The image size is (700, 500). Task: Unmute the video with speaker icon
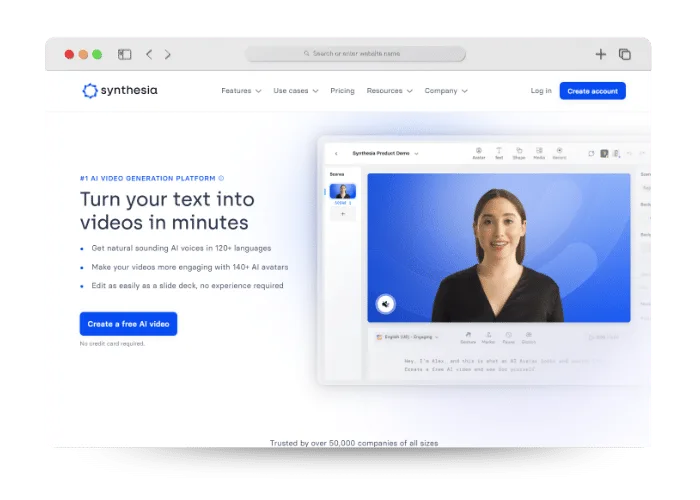pyautogui.click(x=385, y=304)
